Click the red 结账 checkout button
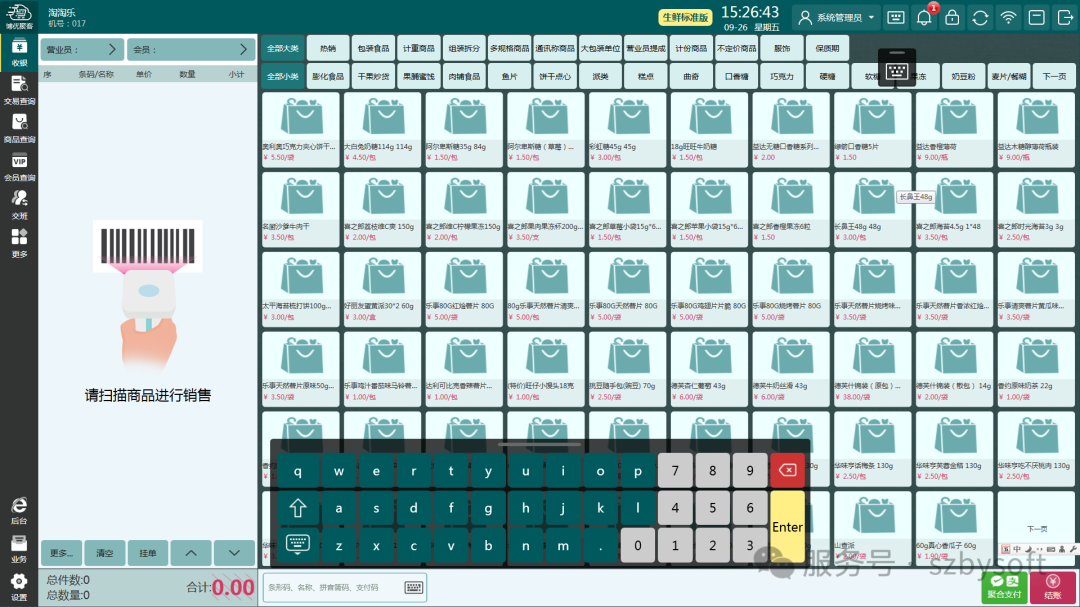This screenshot has width=1080, height=607. (1052, 588)
